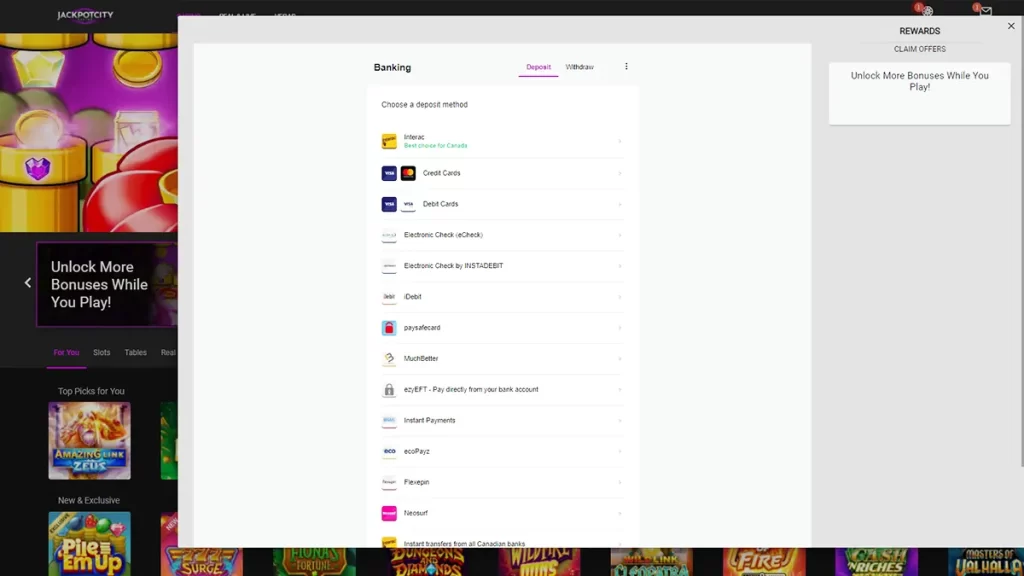
Task: Open the Fiona's Fortune game thumbnail
Action: tap(314, 562)
